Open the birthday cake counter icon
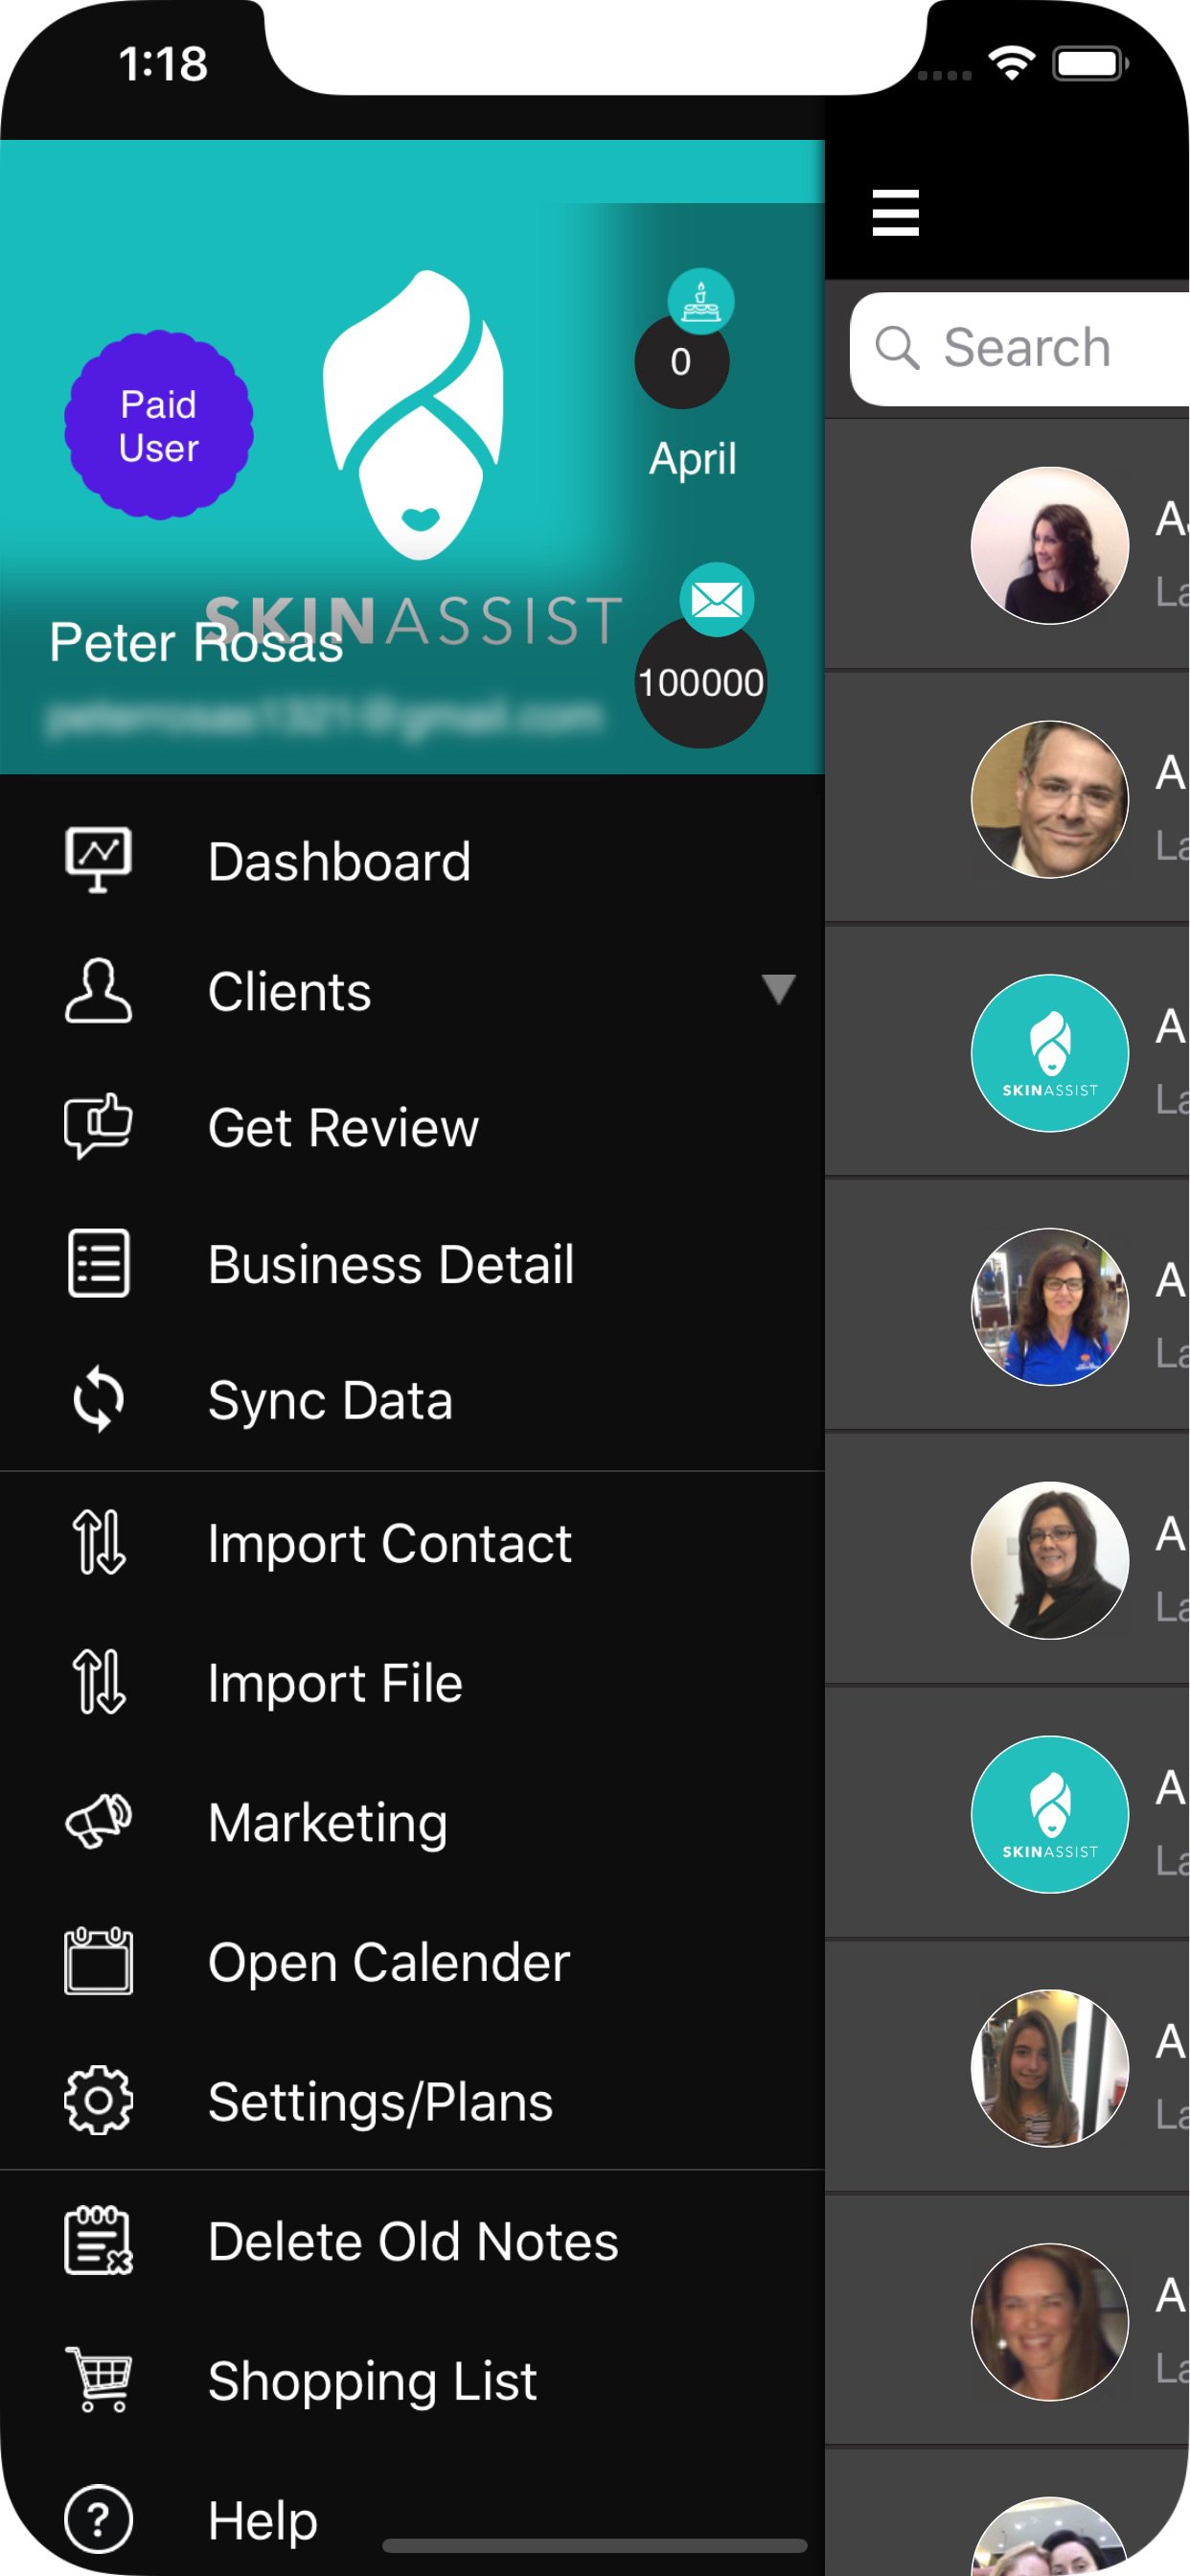 pyautogui.click(x=701, y=301)
